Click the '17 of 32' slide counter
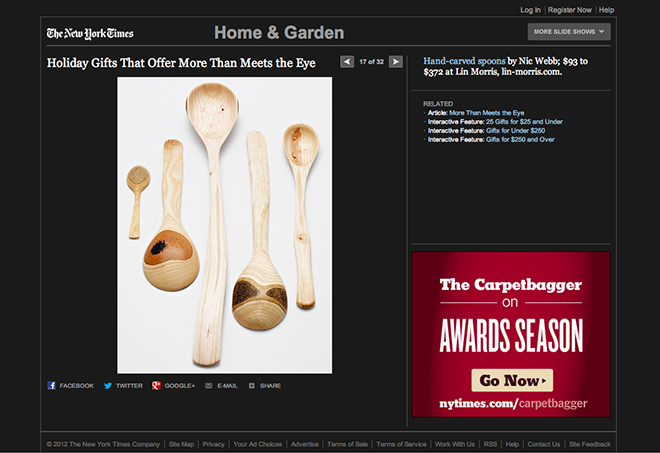 [371, 62]
